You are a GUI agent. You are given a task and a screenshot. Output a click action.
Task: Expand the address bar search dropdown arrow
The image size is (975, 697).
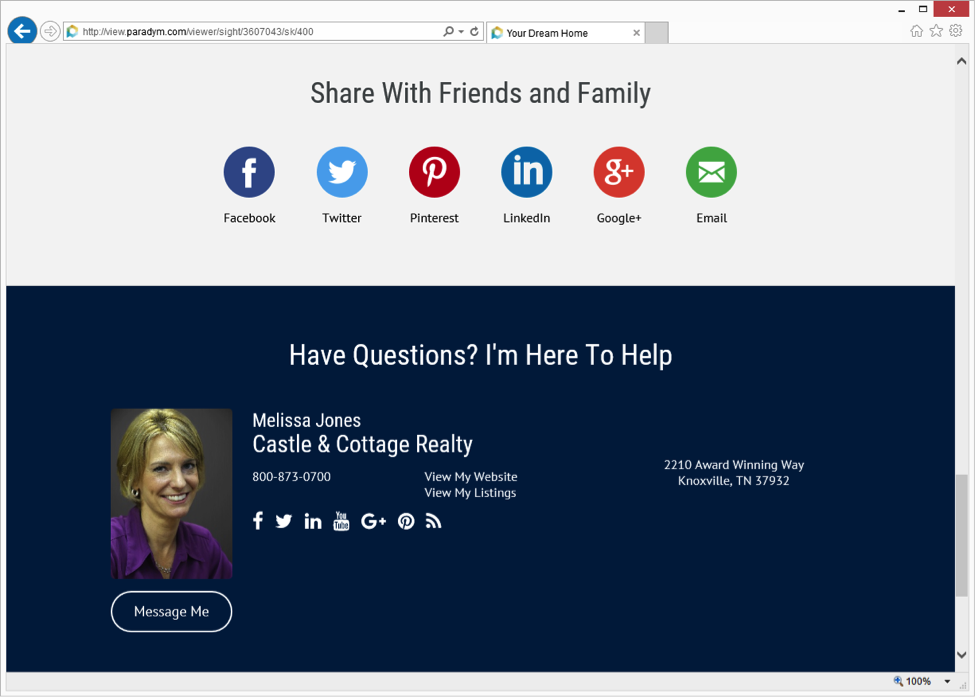[x=461, y=32]
